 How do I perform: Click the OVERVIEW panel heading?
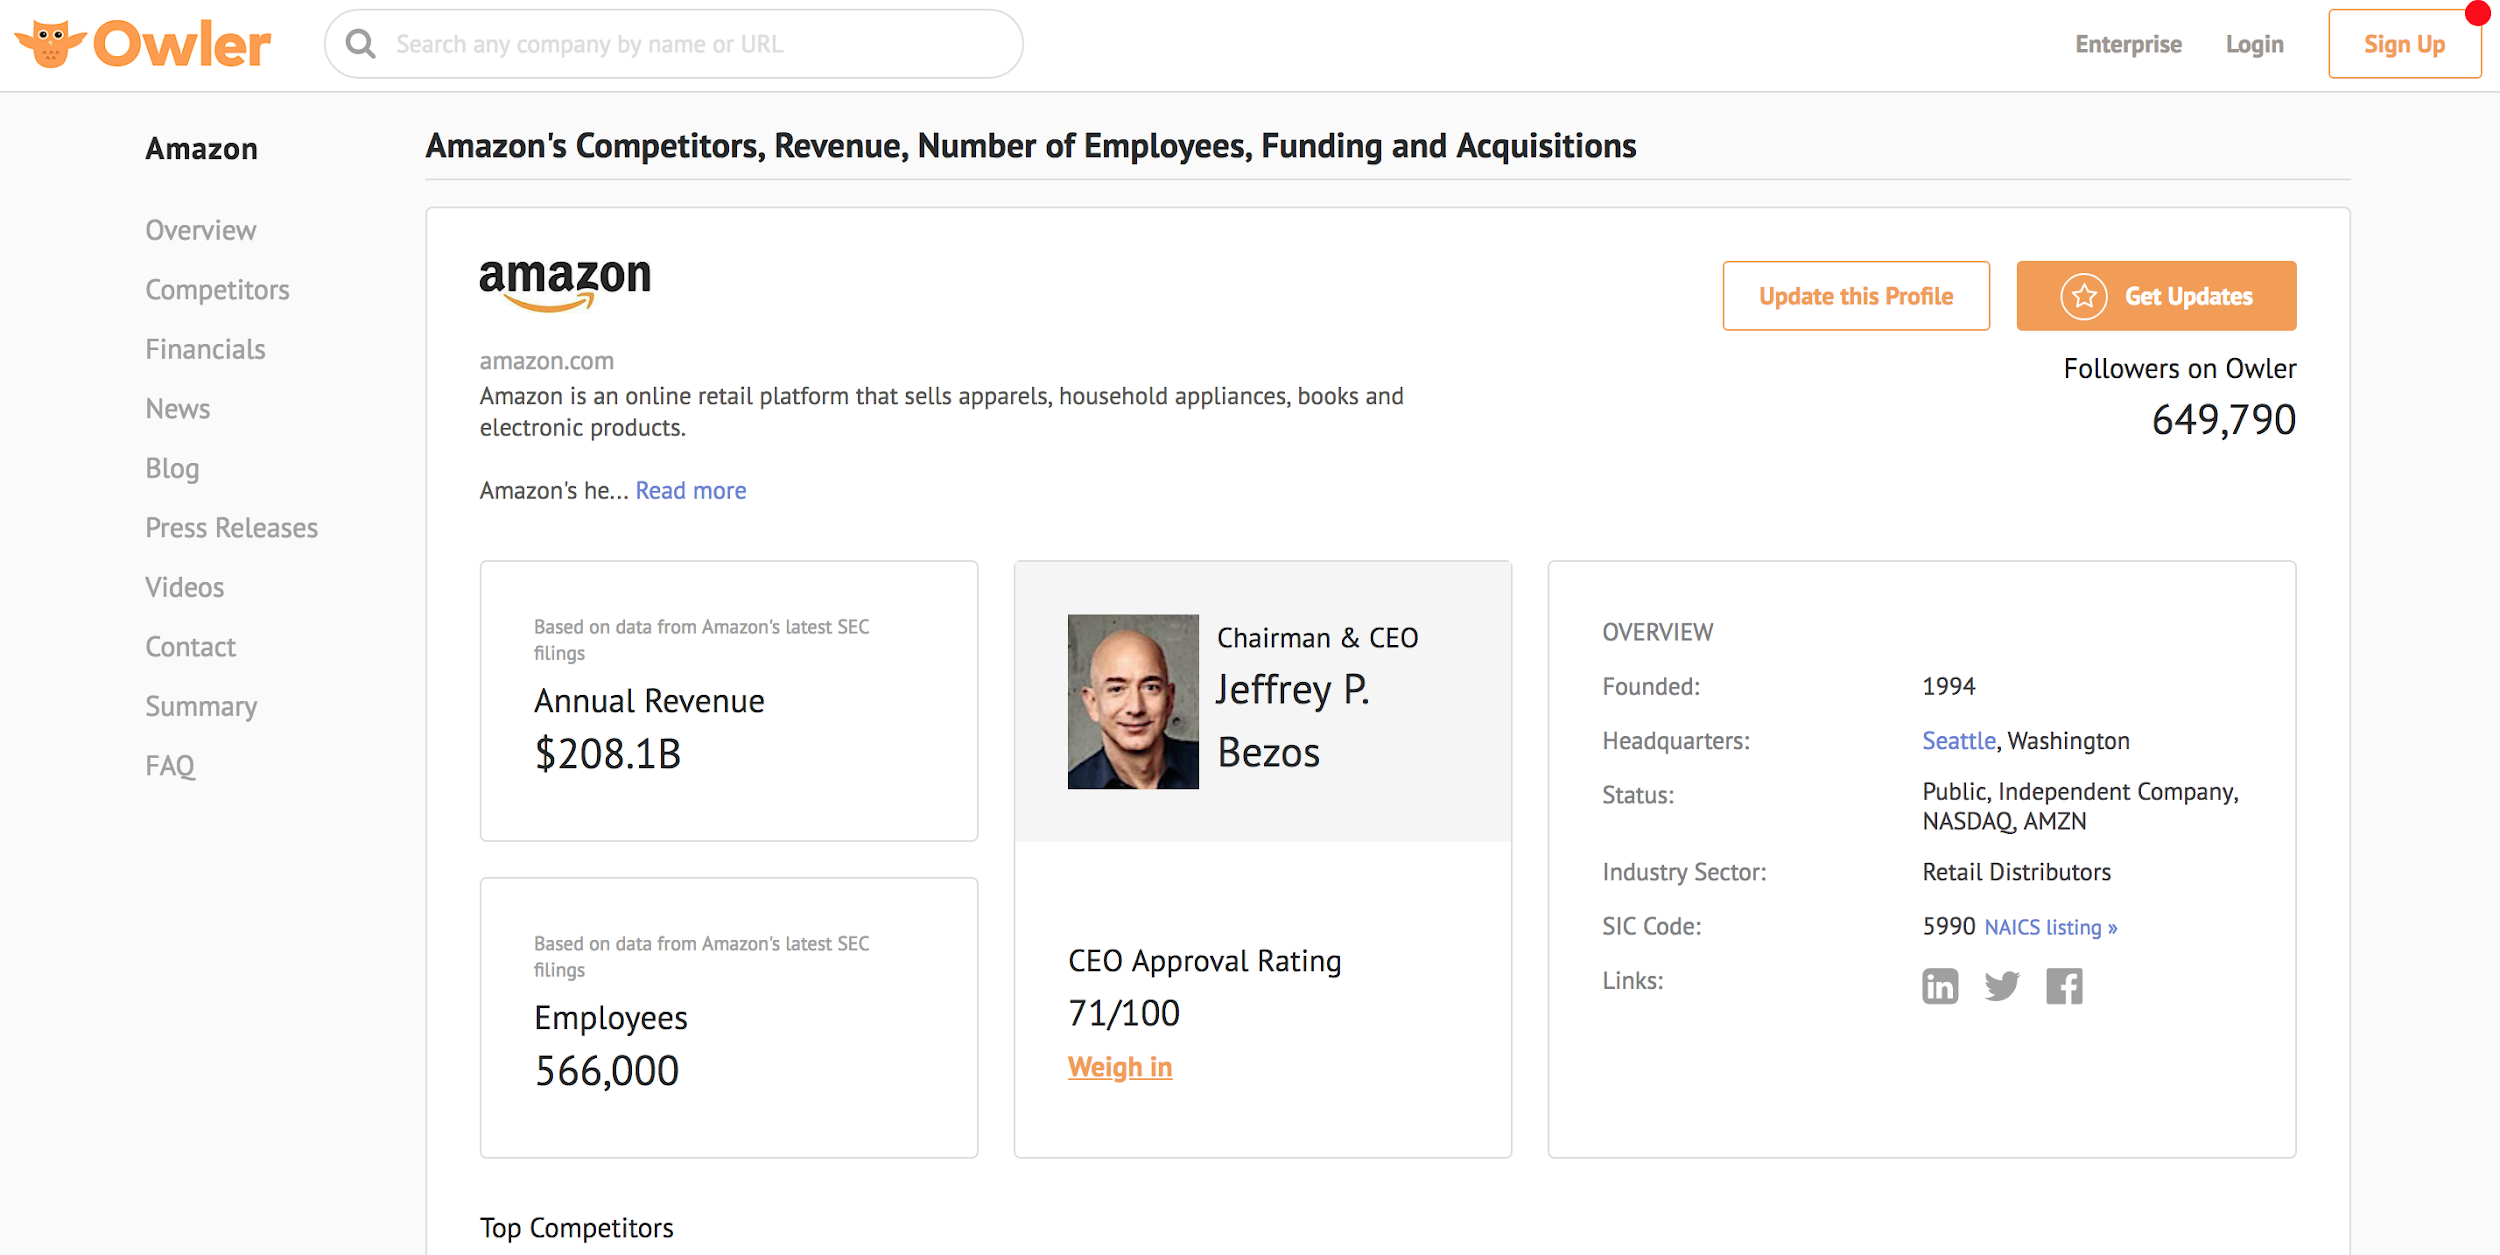pyautogui.click(x=1658, y=632)
